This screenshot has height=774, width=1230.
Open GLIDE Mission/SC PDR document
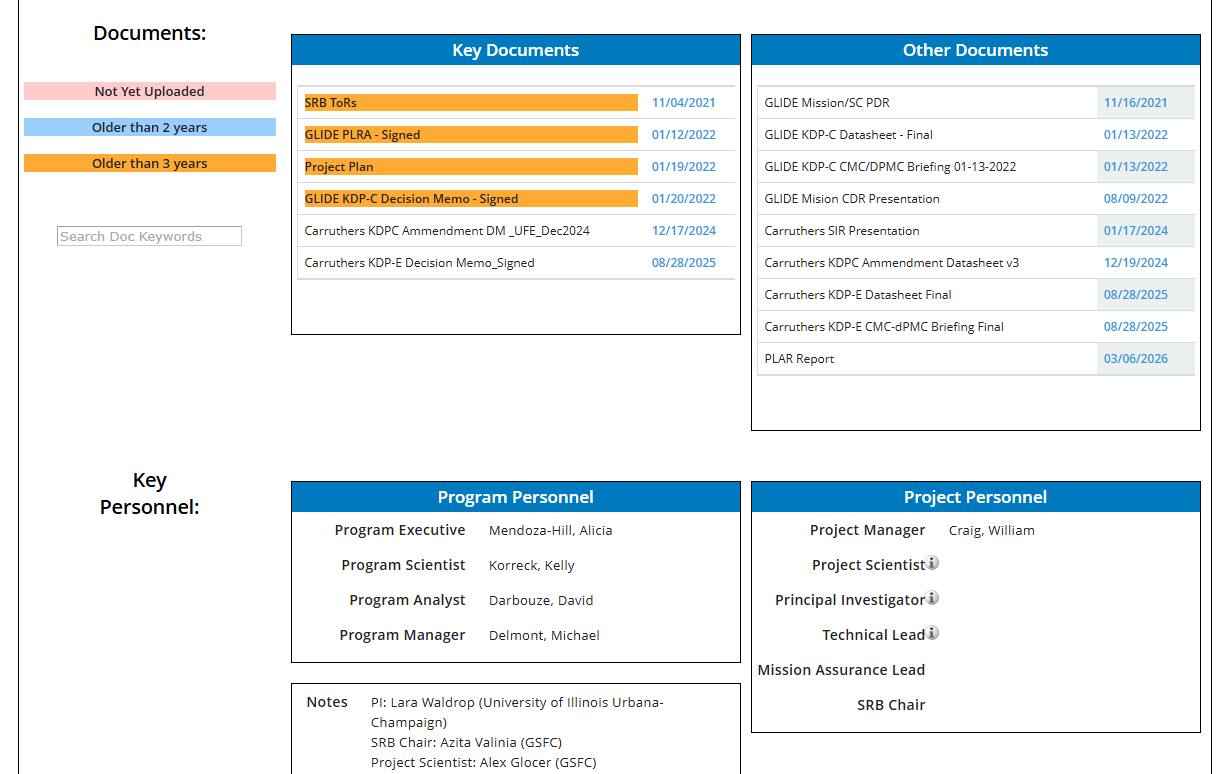pos(827,102)
